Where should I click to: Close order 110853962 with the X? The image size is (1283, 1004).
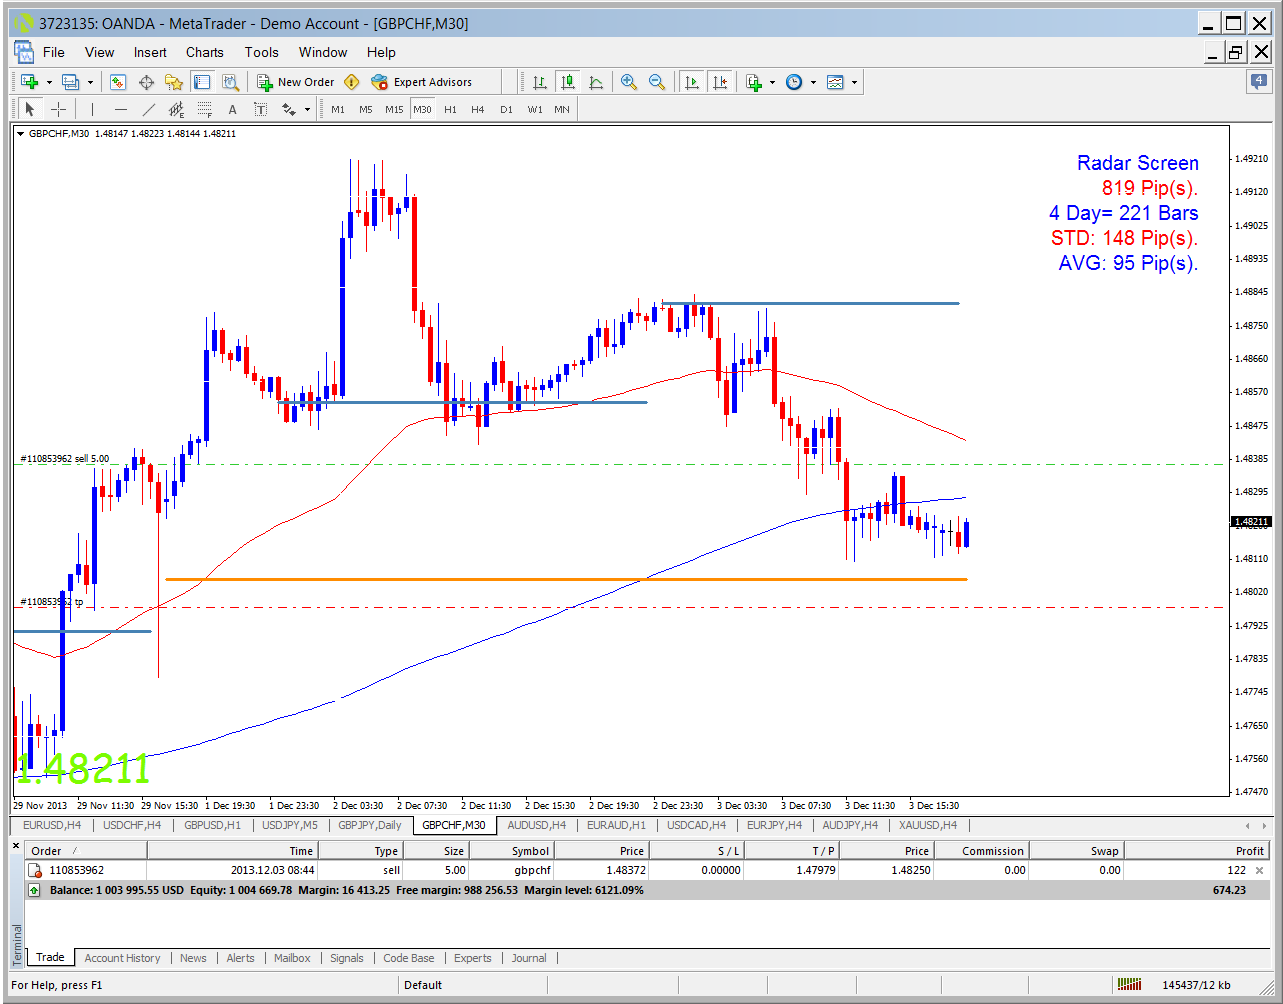click(x=1259, y=870)
